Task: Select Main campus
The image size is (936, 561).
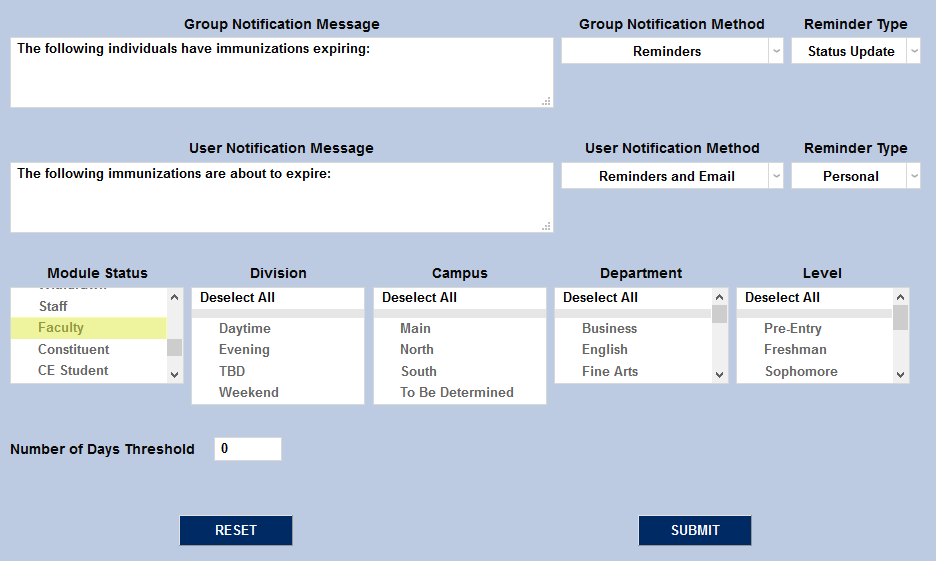Action: pyautogui.click(x=460, y=328)
